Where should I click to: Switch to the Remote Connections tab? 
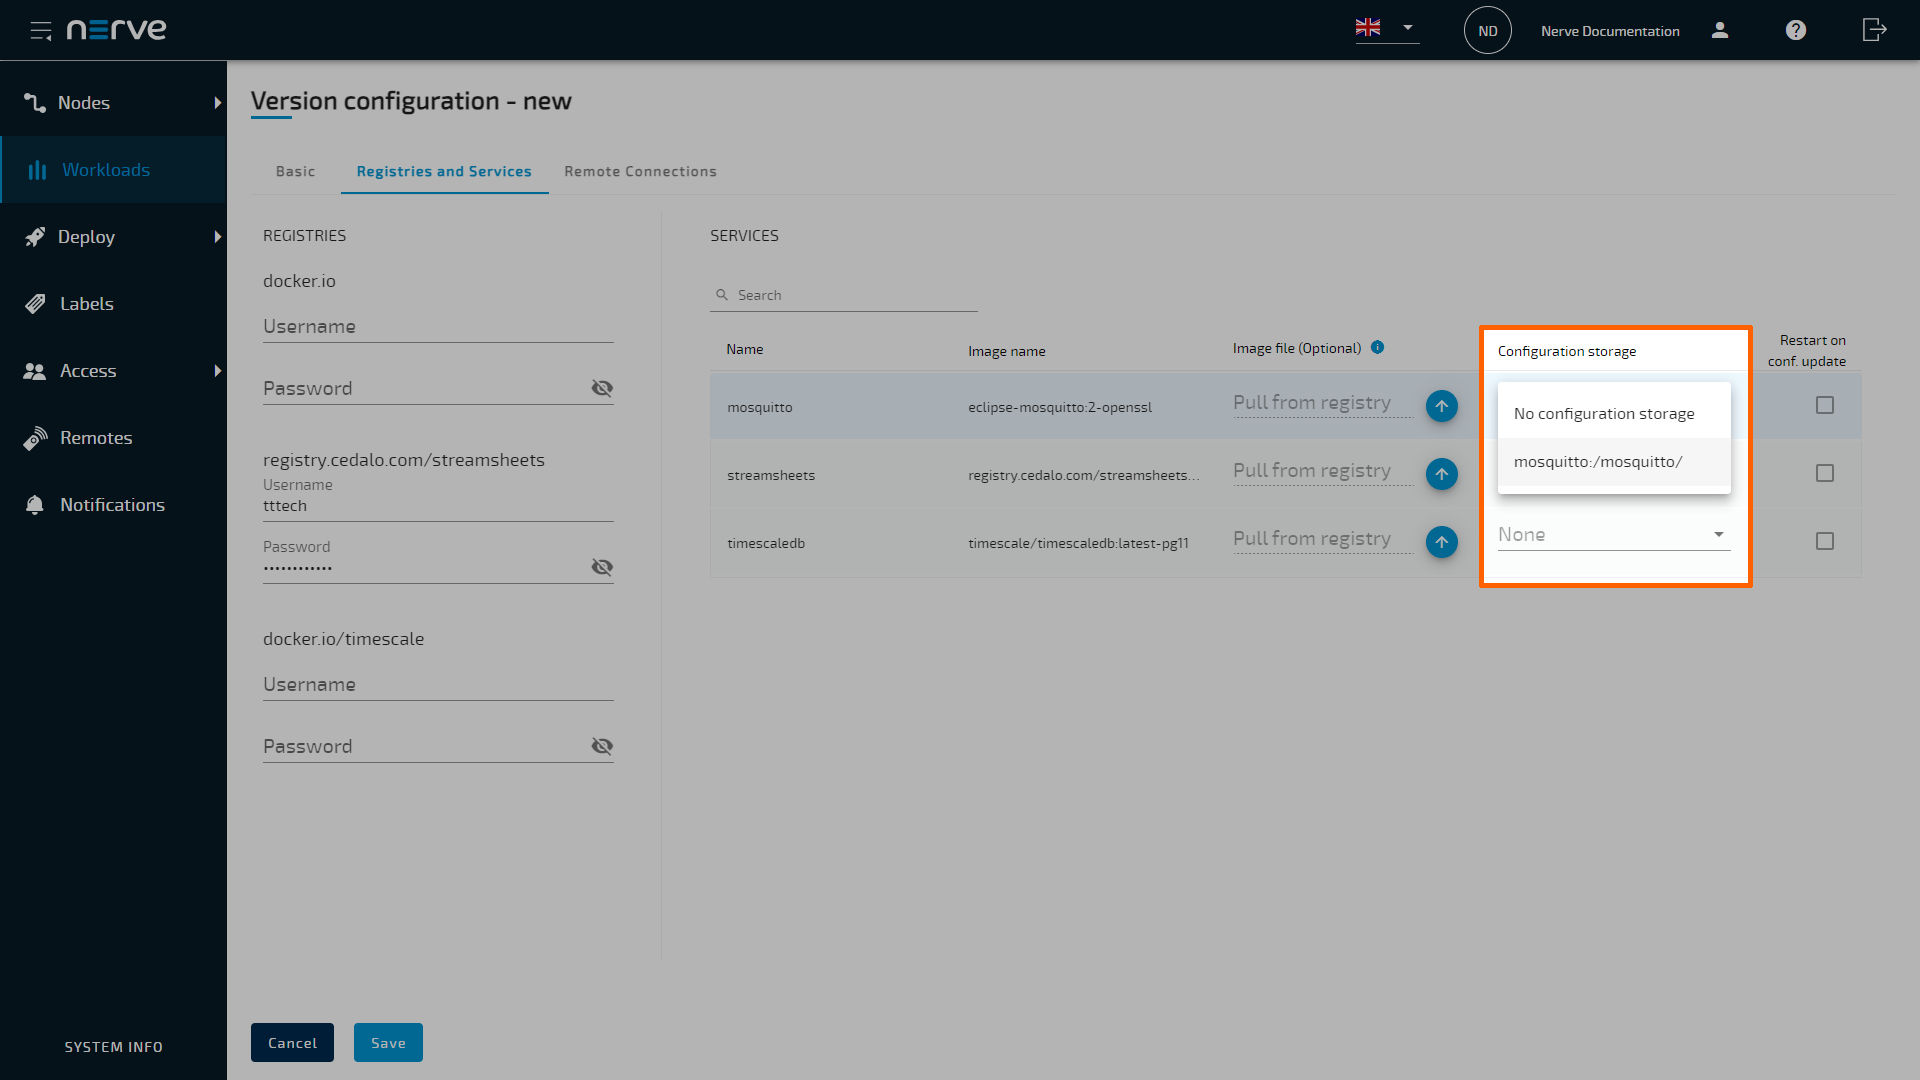(x=640, y=171)
